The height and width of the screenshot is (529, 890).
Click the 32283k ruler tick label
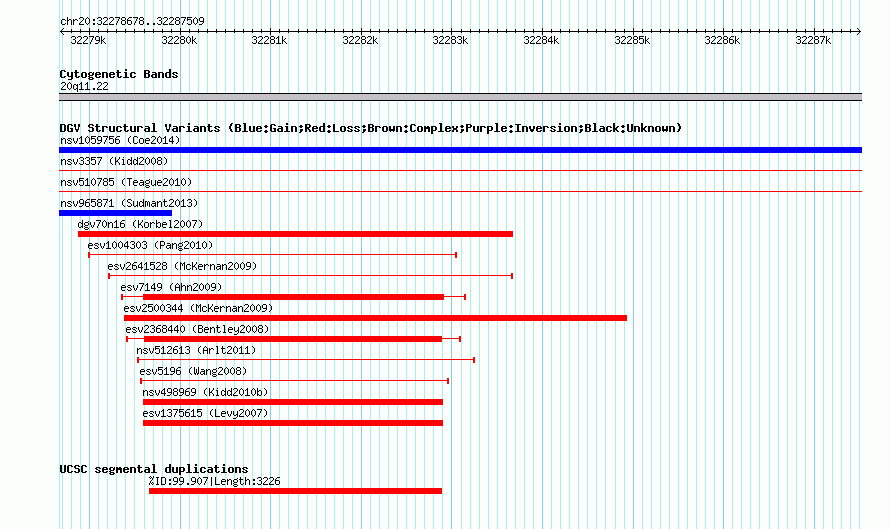coord(450,40)
